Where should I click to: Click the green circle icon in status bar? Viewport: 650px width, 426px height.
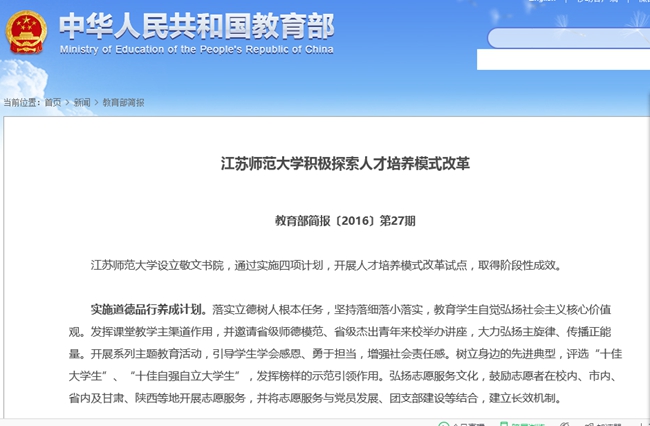click(443, 423)
